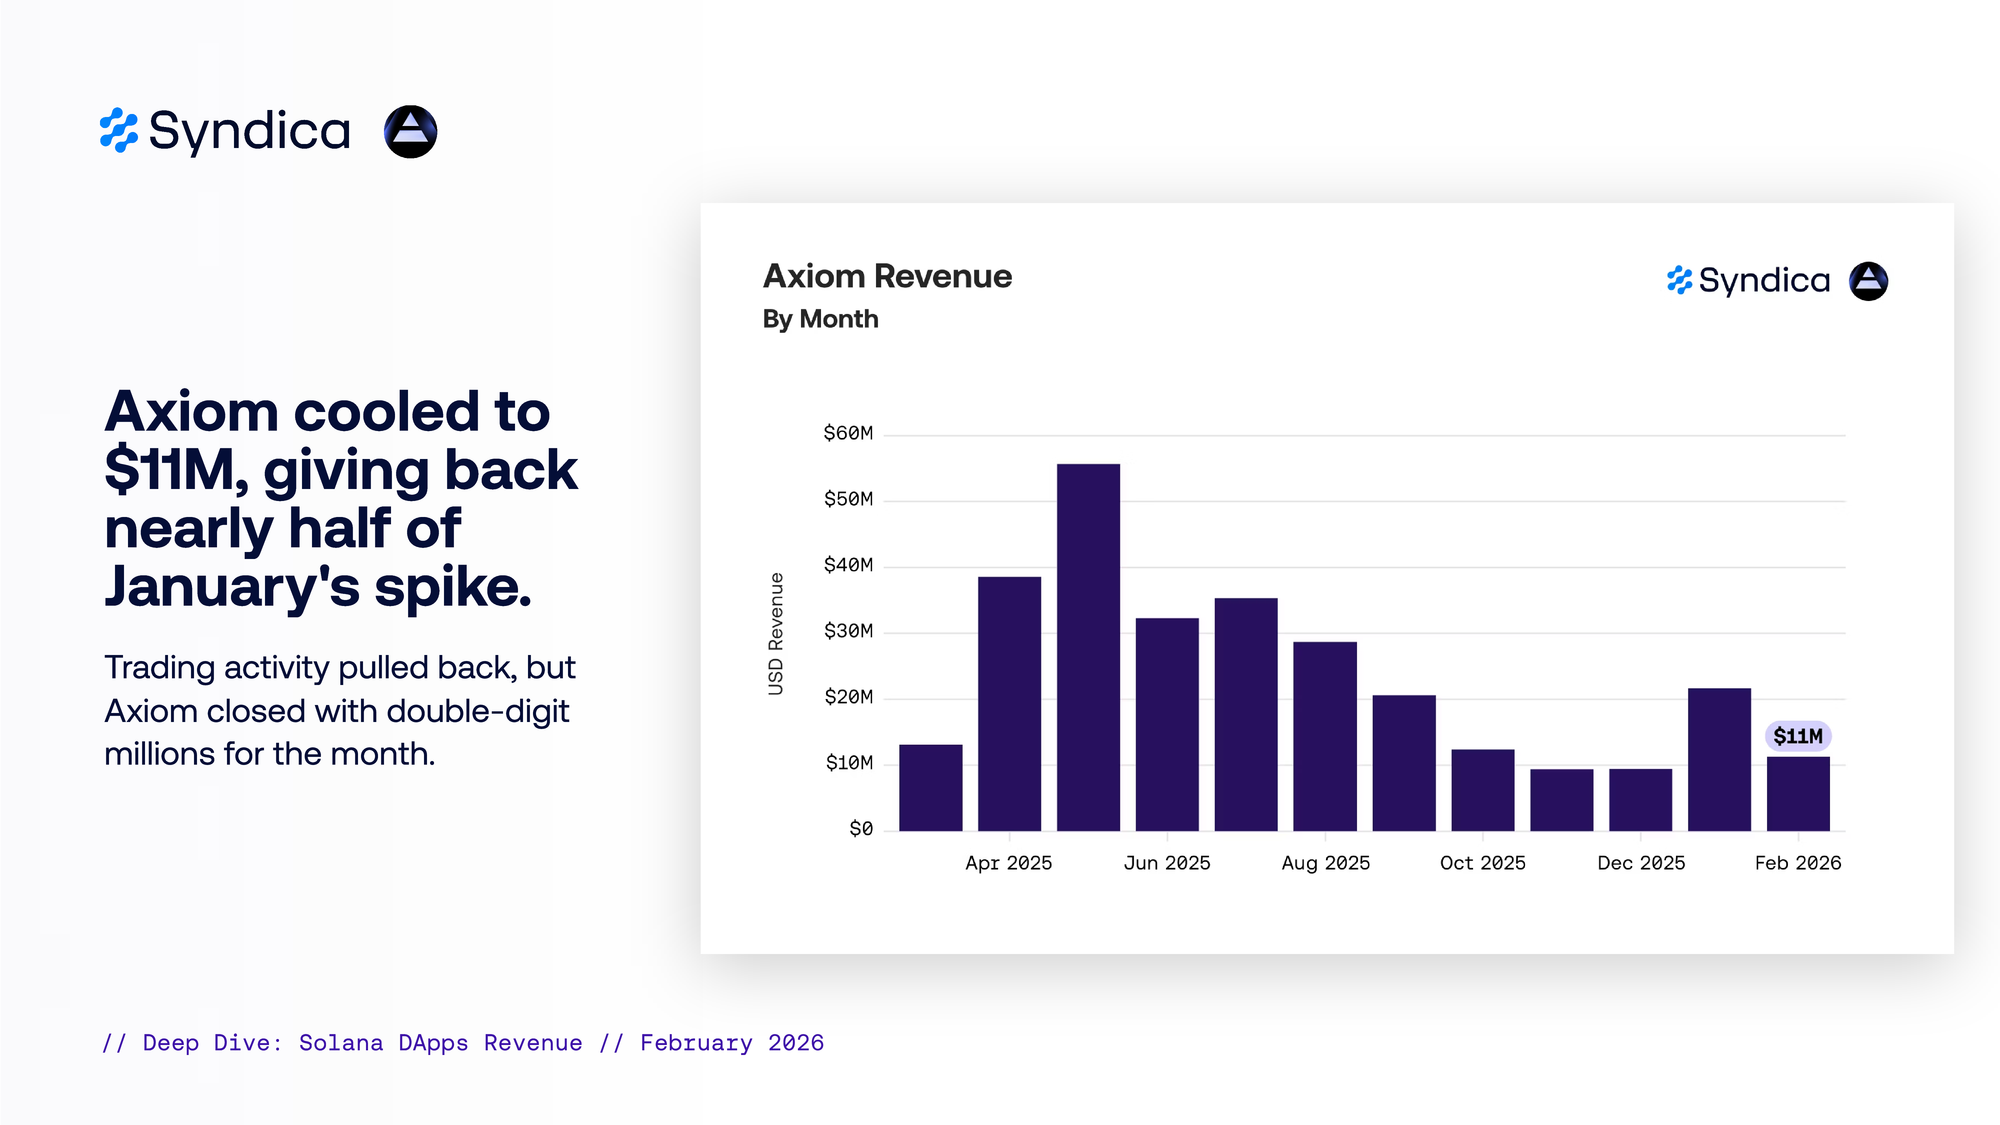Click the Syndica logo at top left
This screenshot has height=1125, width=2000.
click(x=225, y=131)
